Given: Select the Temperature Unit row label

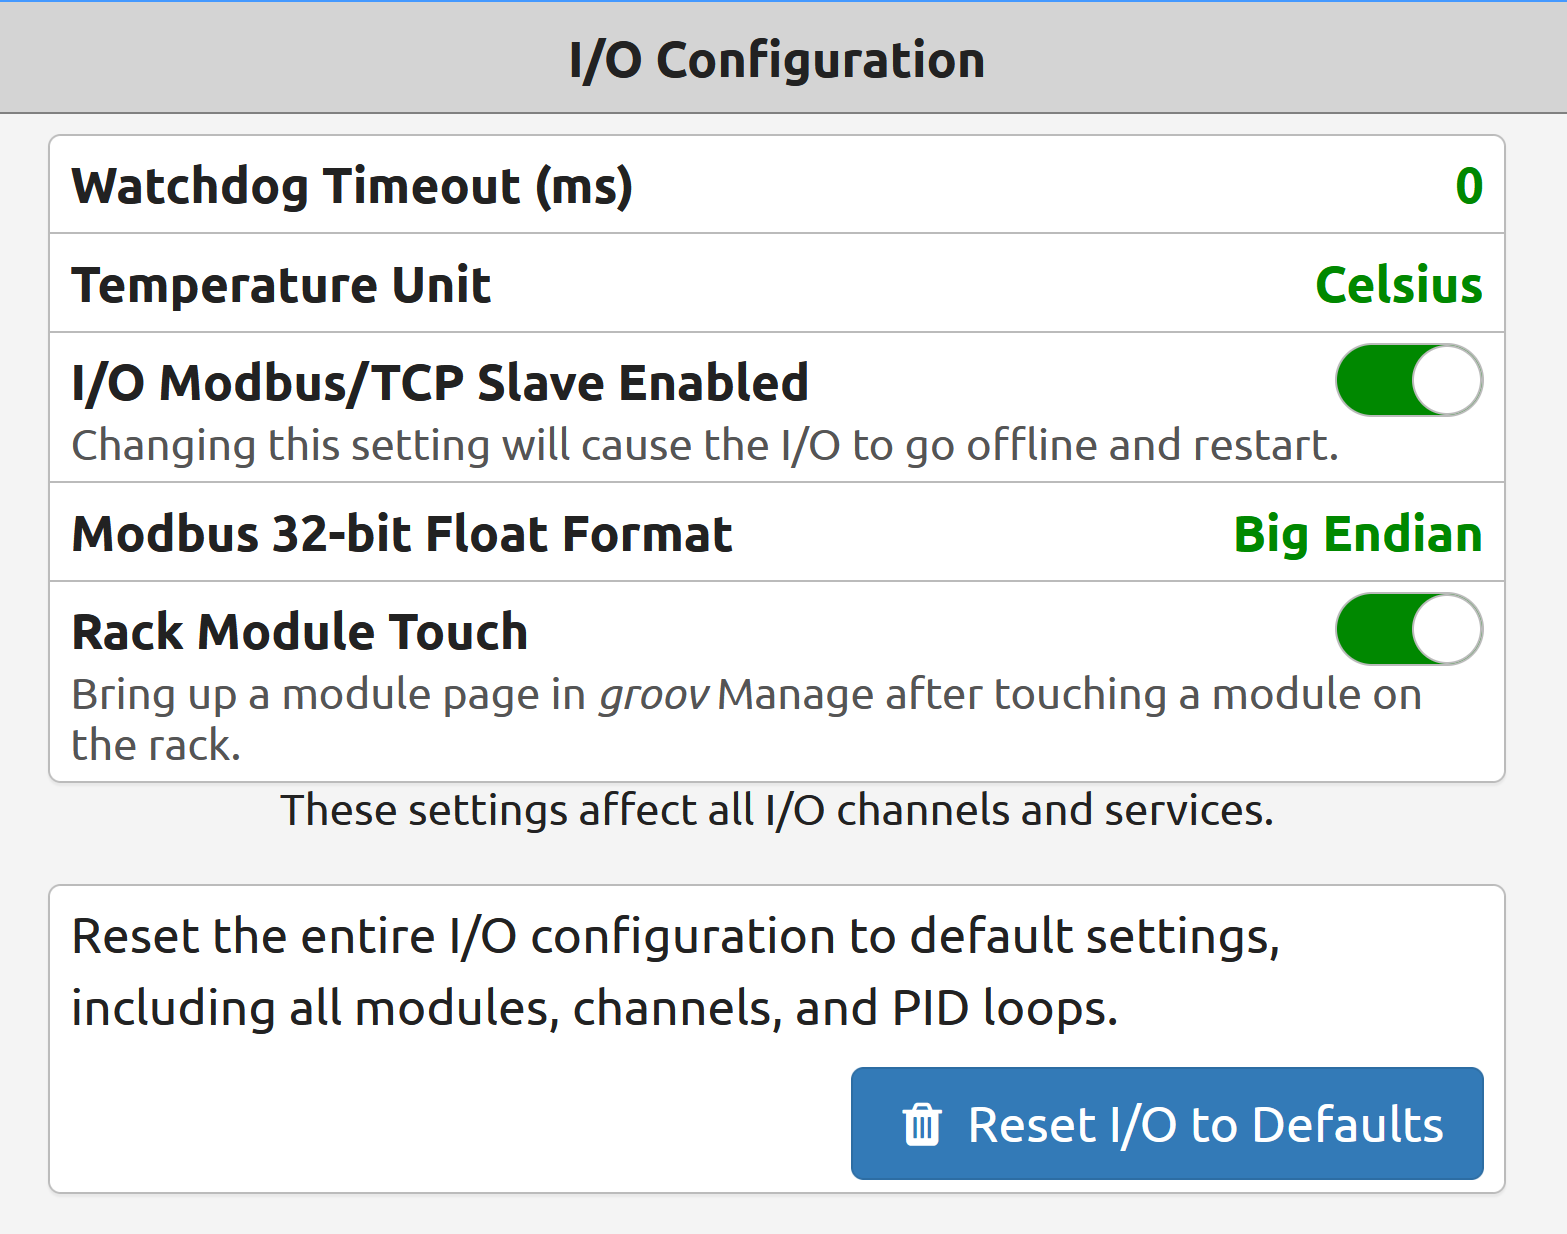Looking at the screenshot, I should (x=281, y=285).
